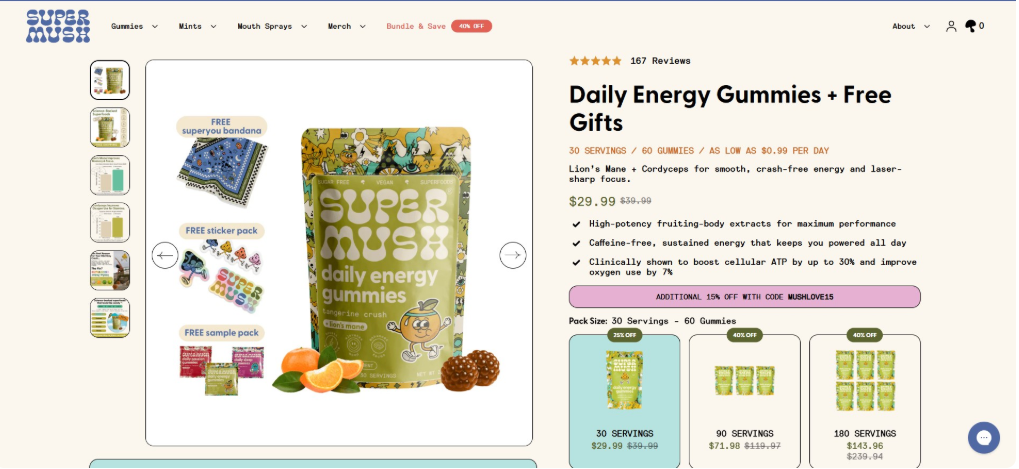
Task: Open the user account icon
Action: pyautogui.click(x=951, y=27)
